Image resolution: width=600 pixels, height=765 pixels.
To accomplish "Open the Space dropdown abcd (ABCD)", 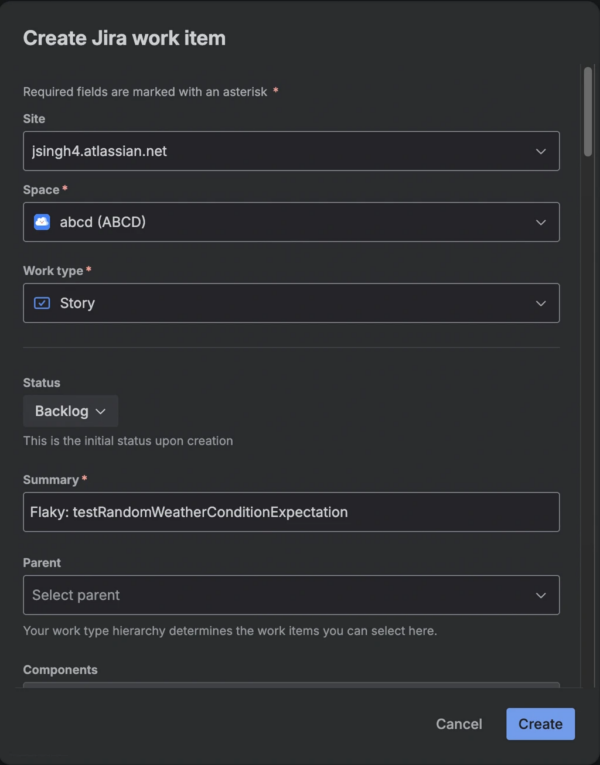I will [x=291, y=222].
